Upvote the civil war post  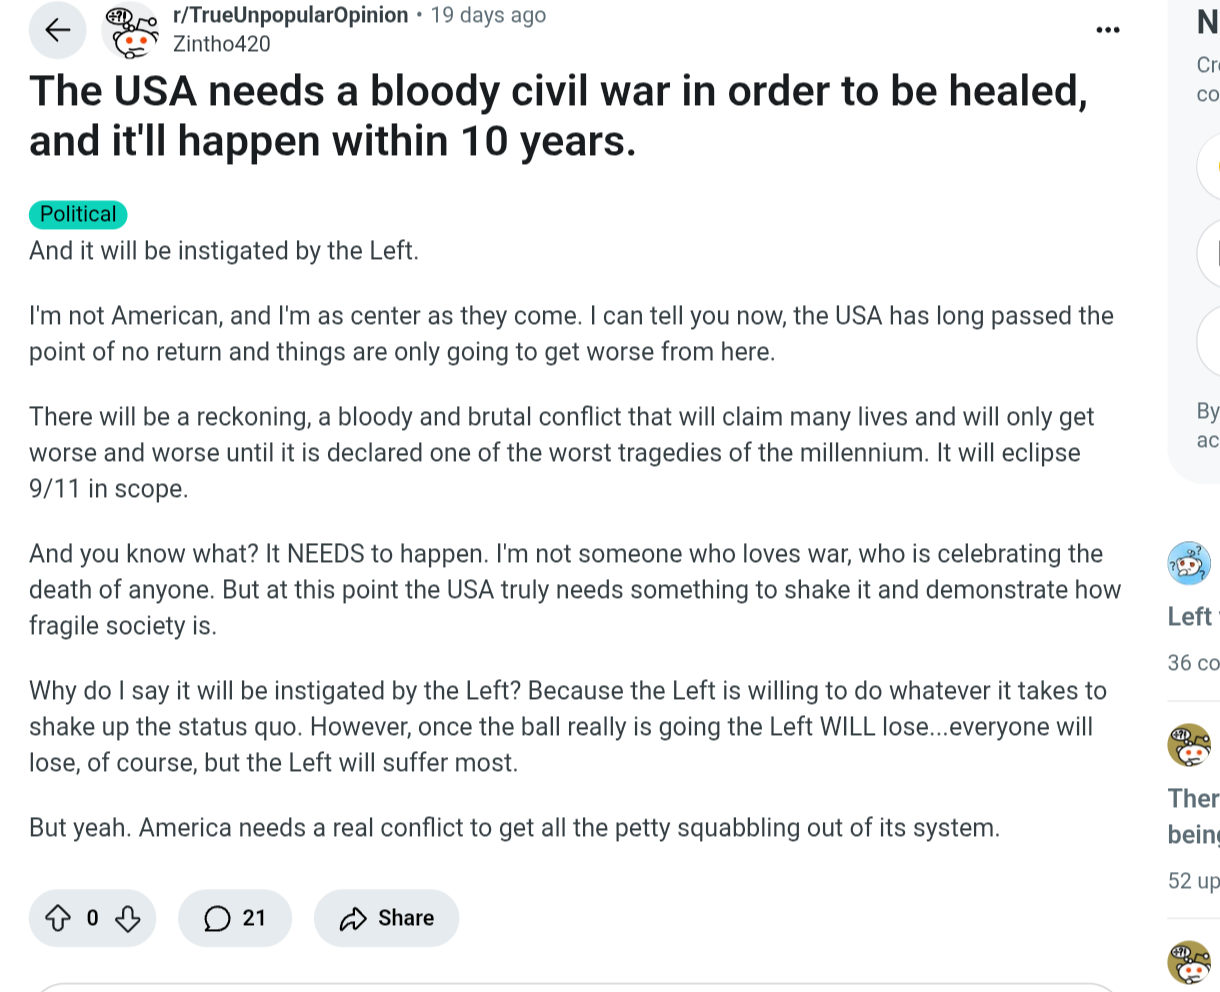coord(59,918)
